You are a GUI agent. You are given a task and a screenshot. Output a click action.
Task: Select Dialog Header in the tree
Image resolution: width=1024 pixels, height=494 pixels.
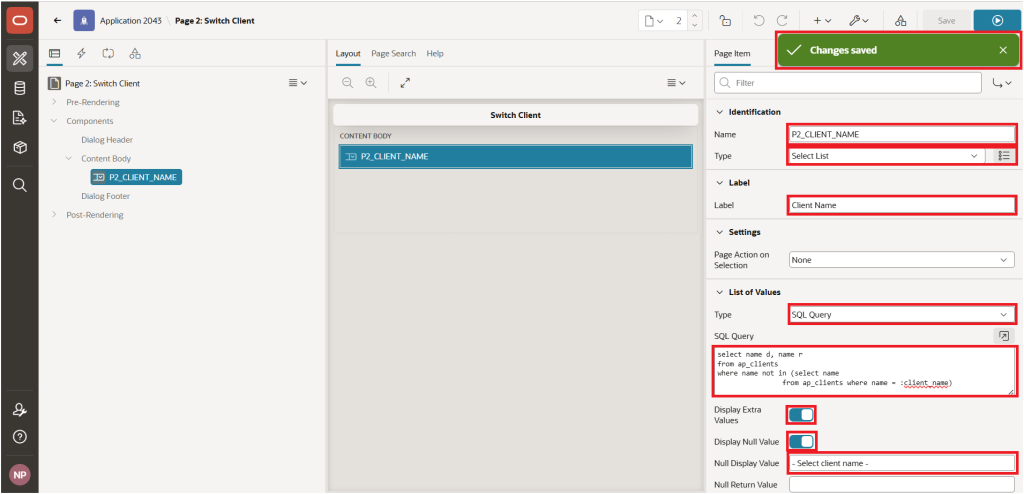[107, 140]
